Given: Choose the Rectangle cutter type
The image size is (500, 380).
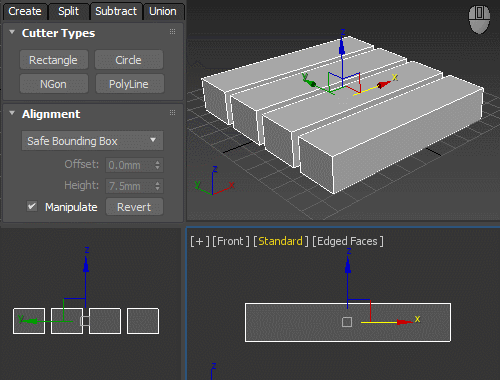Looking at the screenshot, I should [54, 60].
